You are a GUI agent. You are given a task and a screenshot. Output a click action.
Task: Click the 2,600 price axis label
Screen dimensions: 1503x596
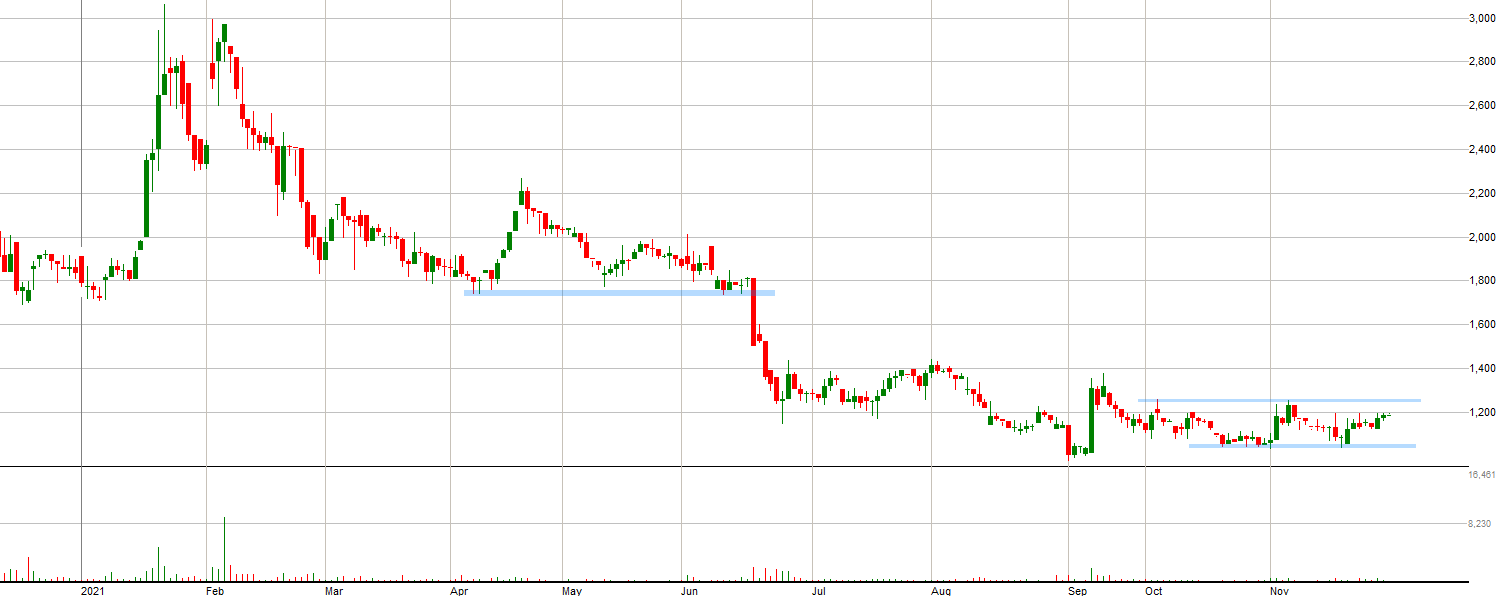point(1482,106)
